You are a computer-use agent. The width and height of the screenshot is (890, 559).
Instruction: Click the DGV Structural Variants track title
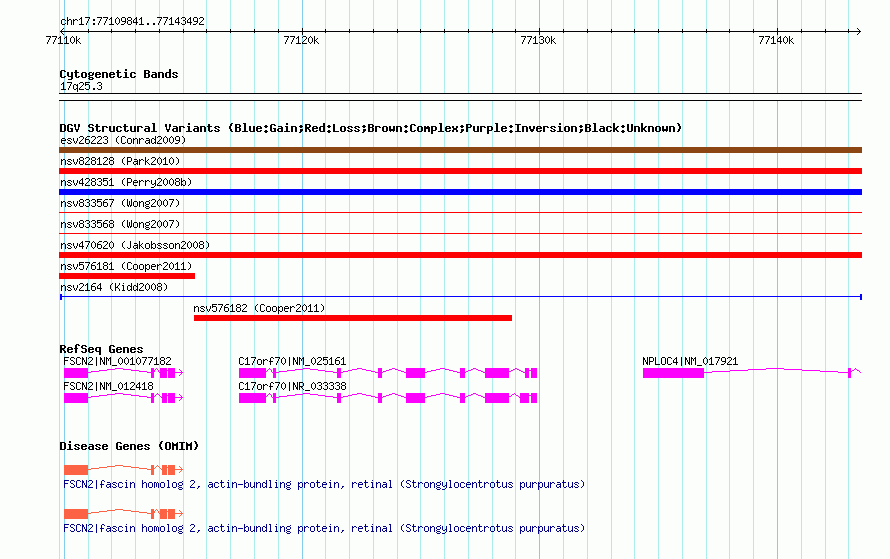(x=370, y=128)
